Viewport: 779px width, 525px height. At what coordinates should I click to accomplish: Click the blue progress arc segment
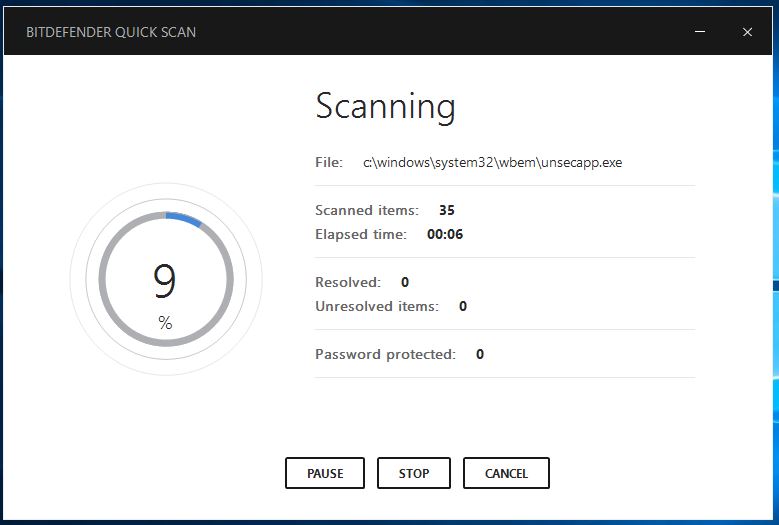pos(184,217)
